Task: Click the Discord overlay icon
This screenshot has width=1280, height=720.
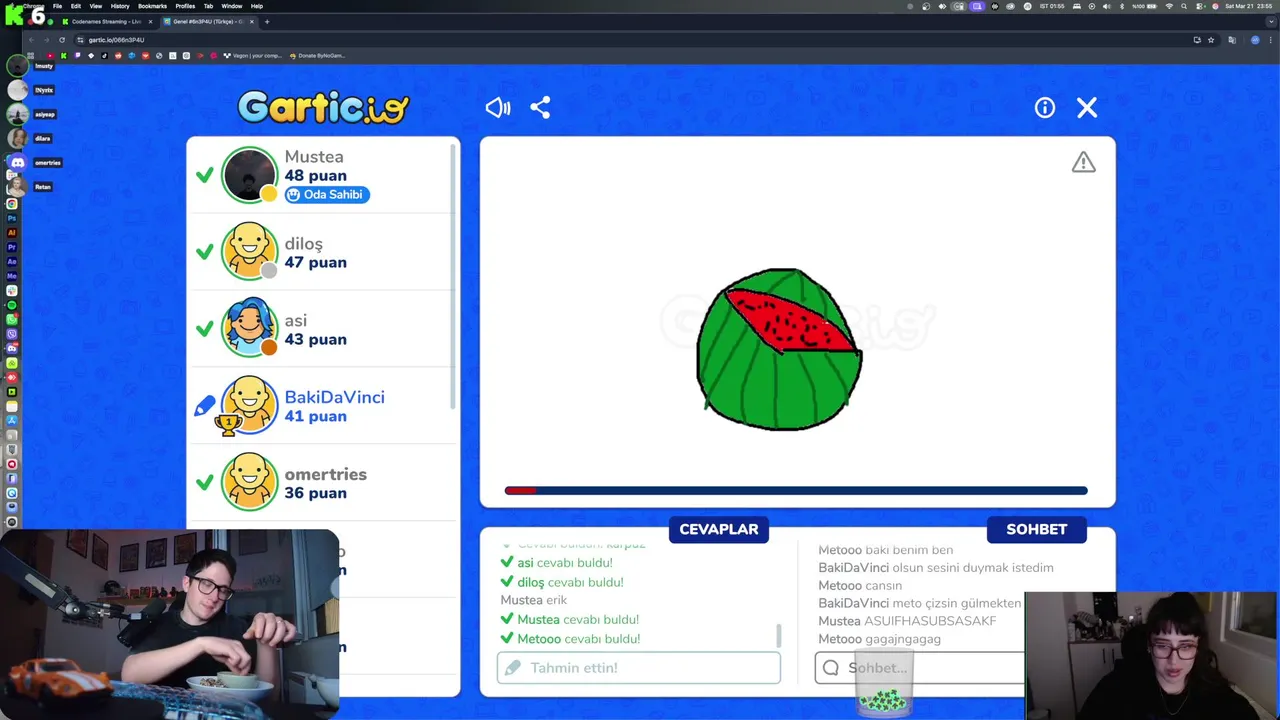Action: 17,162
